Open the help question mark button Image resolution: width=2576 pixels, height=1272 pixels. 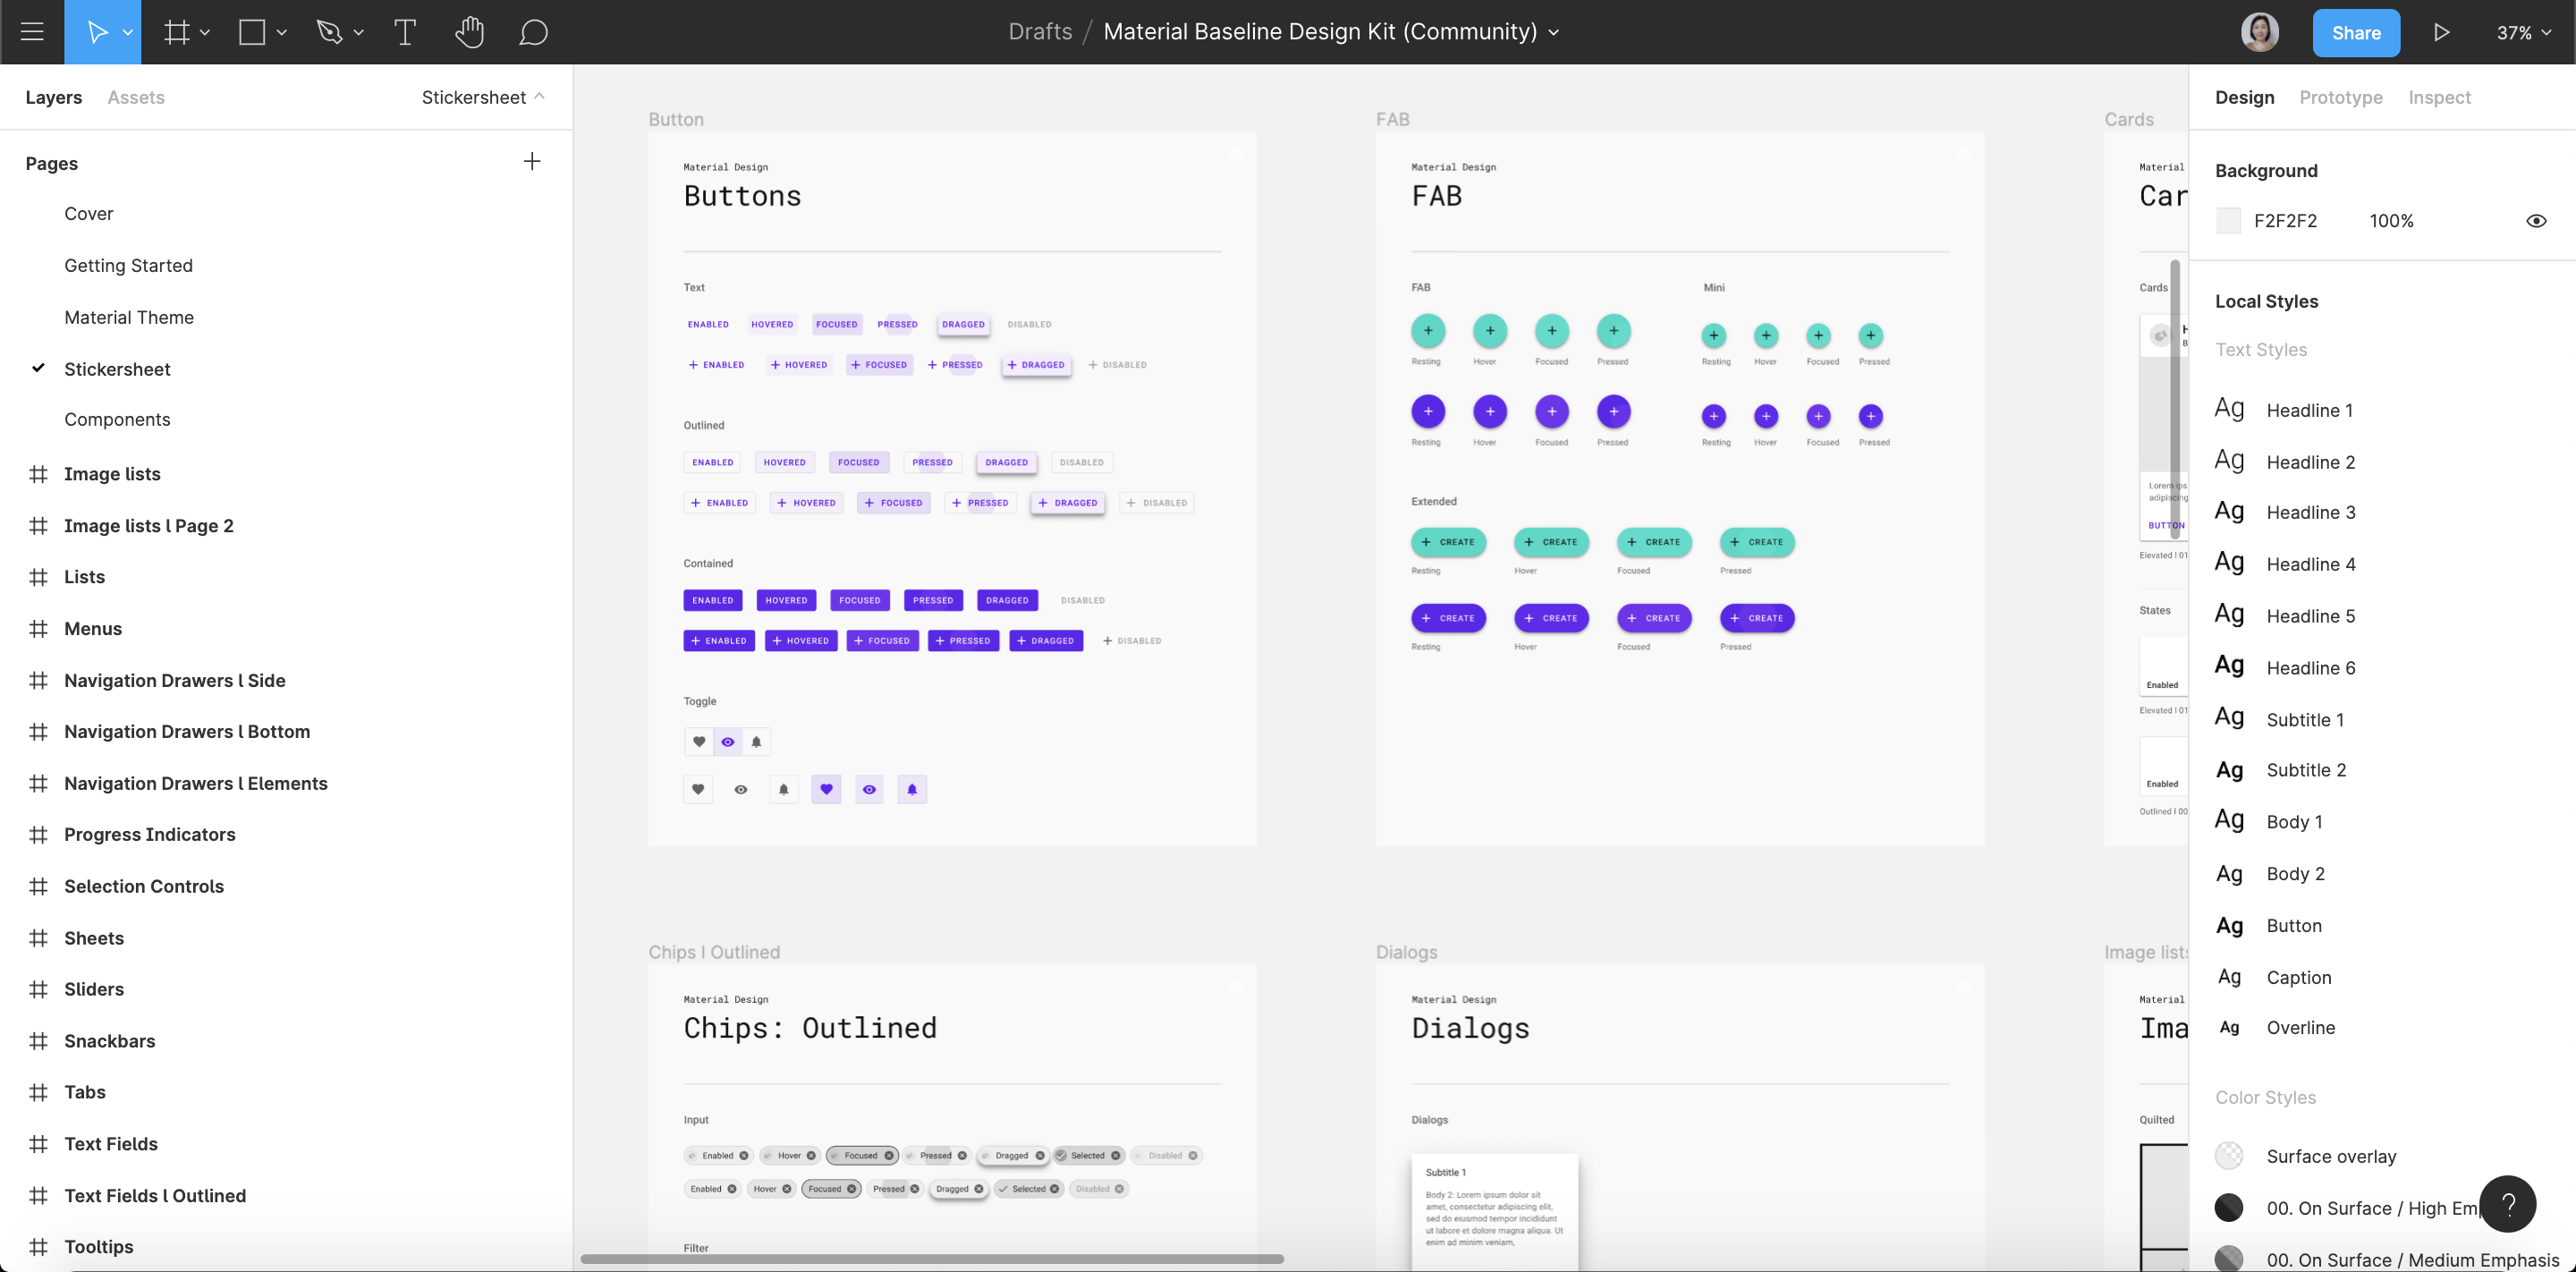(2508, 1204)
